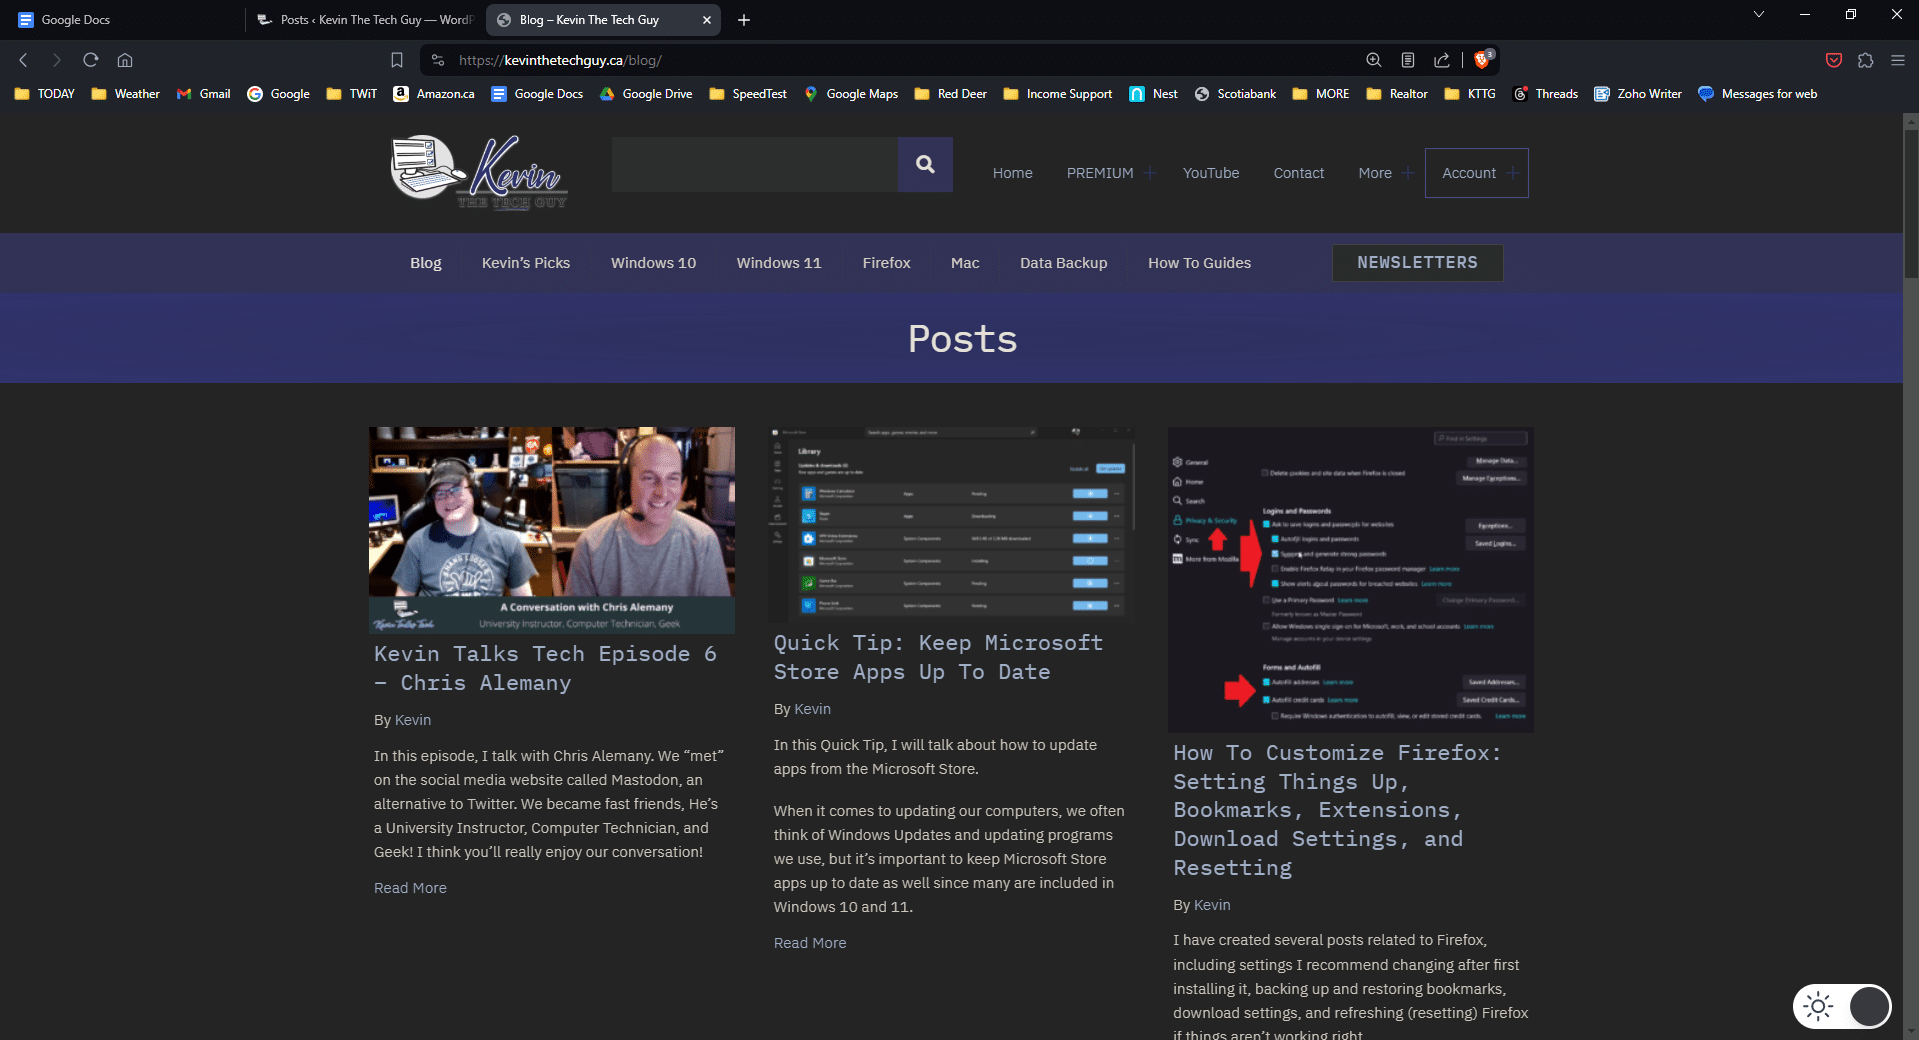Expand the PREMIUM menu plus
The image size is (1919, 1040).
(x=1150, y=173)
